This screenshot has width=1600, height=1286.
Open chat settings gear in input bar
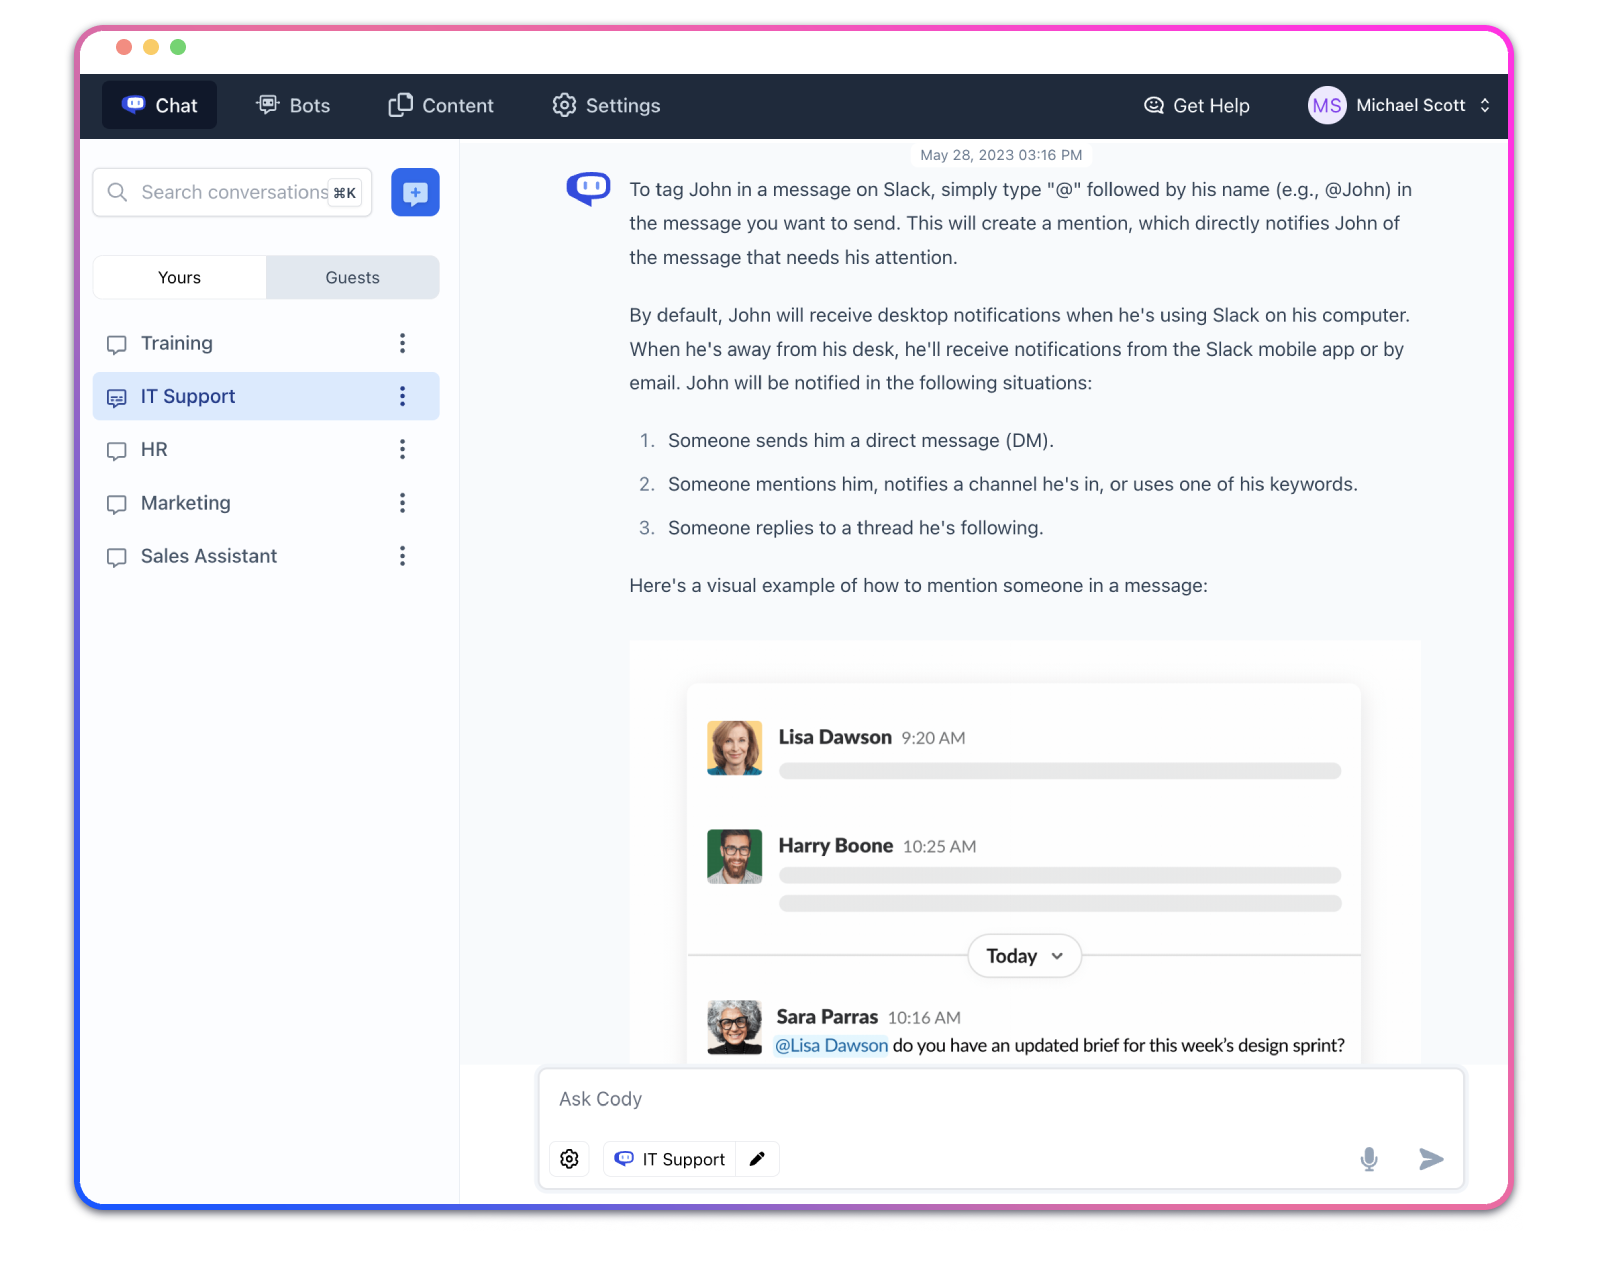coord(569,1159)
